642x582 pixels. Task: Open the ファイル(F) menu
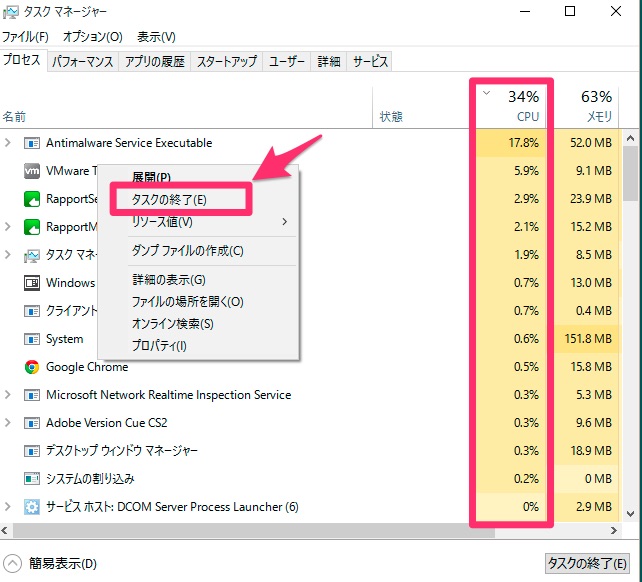point(25,37)
